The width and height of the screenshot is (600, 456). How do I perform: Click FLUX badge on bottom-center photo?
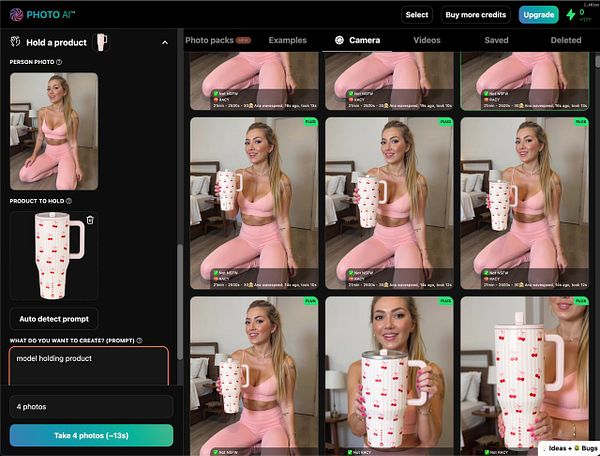445,301
